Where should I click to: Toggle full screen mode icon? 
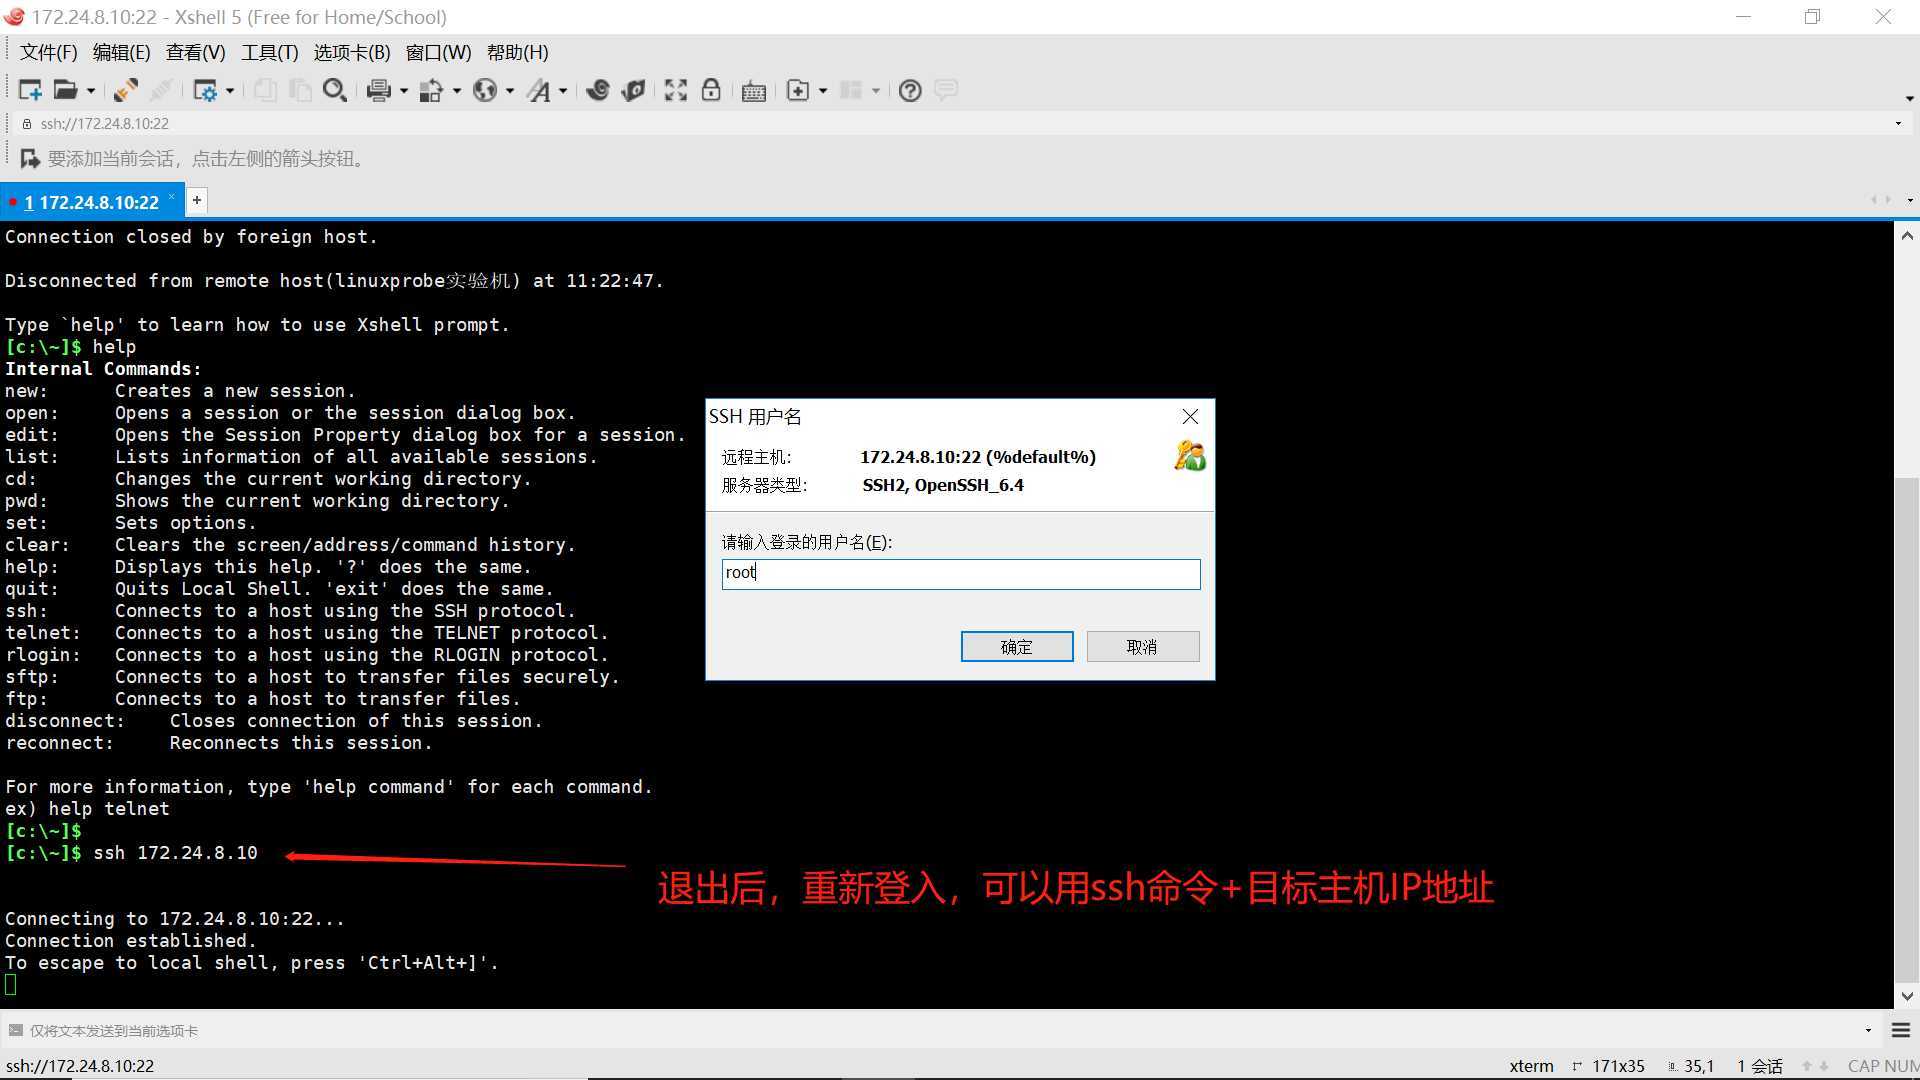[676, 90]
